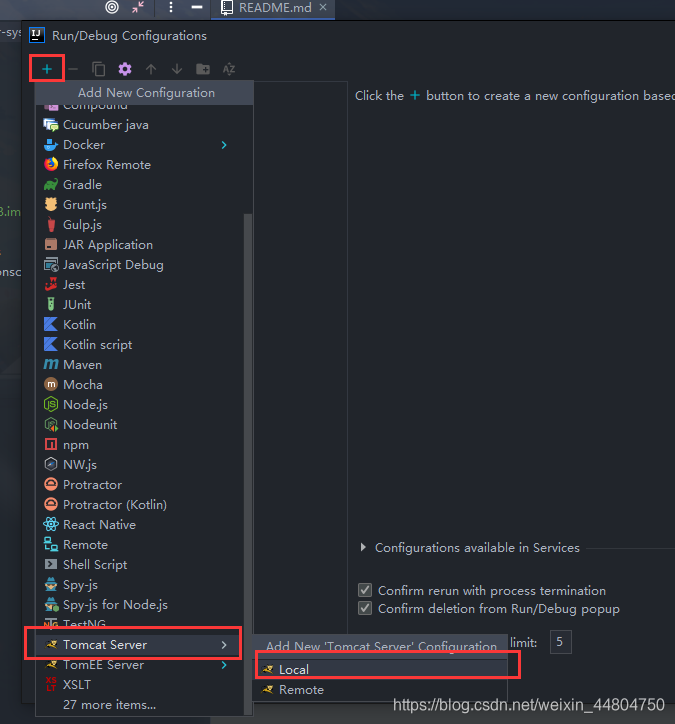
Task: Select Gulp.js configuration type
Action: pos(139,225)
